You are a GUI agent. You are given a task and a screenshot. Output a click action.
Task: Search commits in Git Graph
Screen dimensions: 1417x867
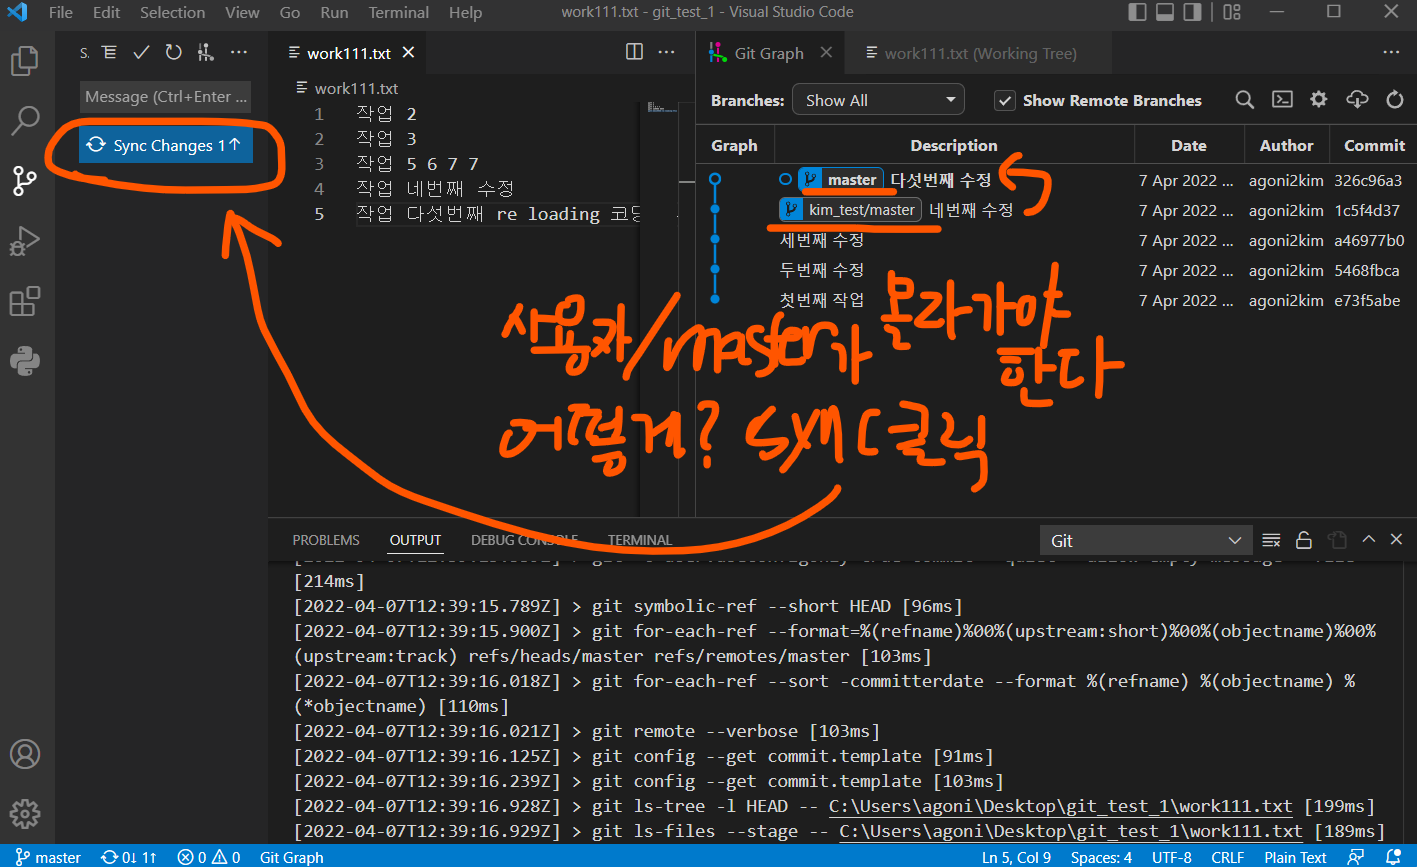1244,99
